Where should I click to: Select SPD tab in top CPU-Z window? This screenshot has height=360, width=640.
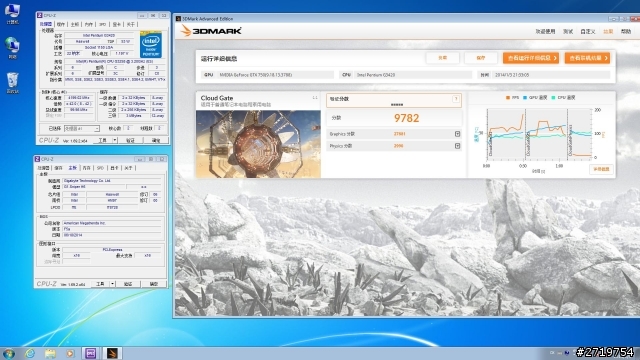coord(102,24)
